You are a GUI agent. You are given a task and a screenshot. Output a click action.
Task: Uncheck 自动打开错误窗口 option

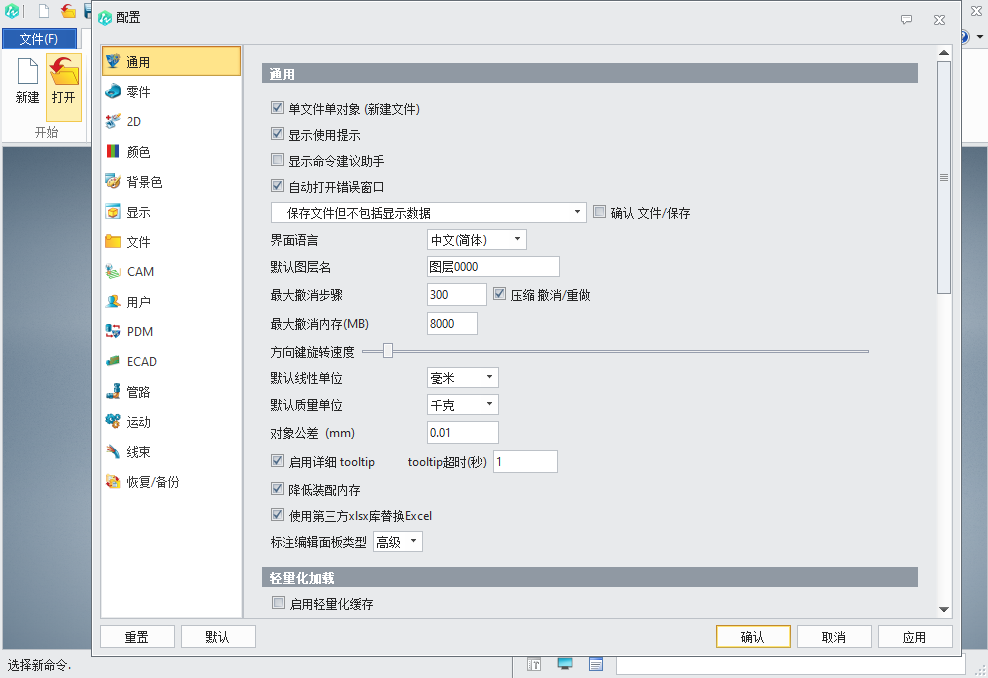point(278,186)
